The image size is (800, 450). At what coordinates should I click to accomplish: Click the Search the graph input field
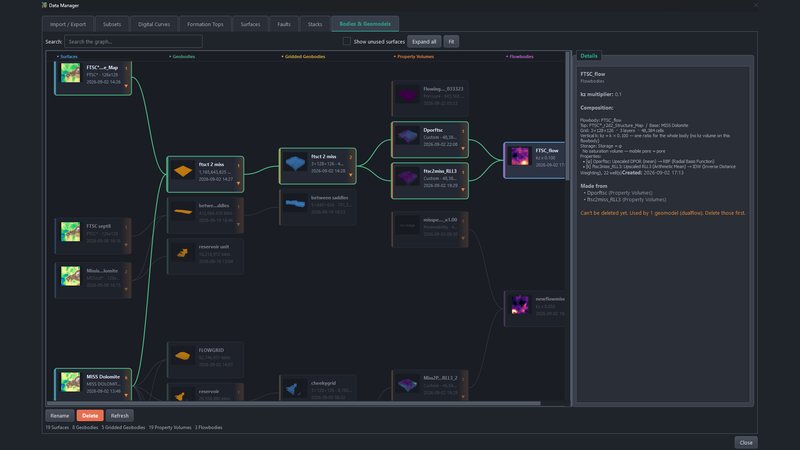pos(134,41)
